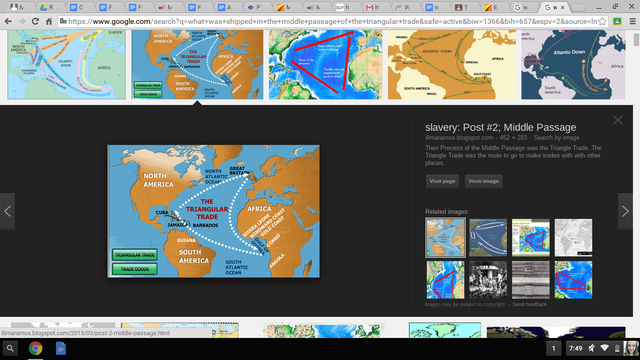Image resolution: width=640 pixels, height=360 pixels.
Task: Open bottom-right red triangle related image
Action: point(573,280)
